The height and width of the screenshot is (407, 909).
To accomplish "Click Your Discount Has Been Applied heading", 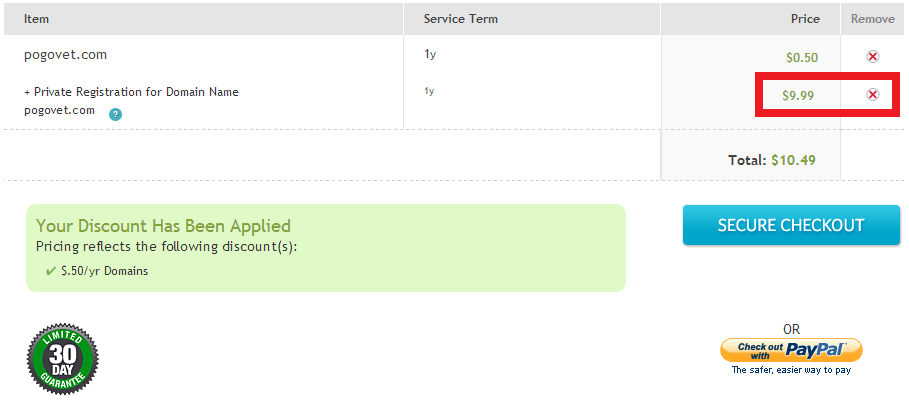I will pos(163,226).
